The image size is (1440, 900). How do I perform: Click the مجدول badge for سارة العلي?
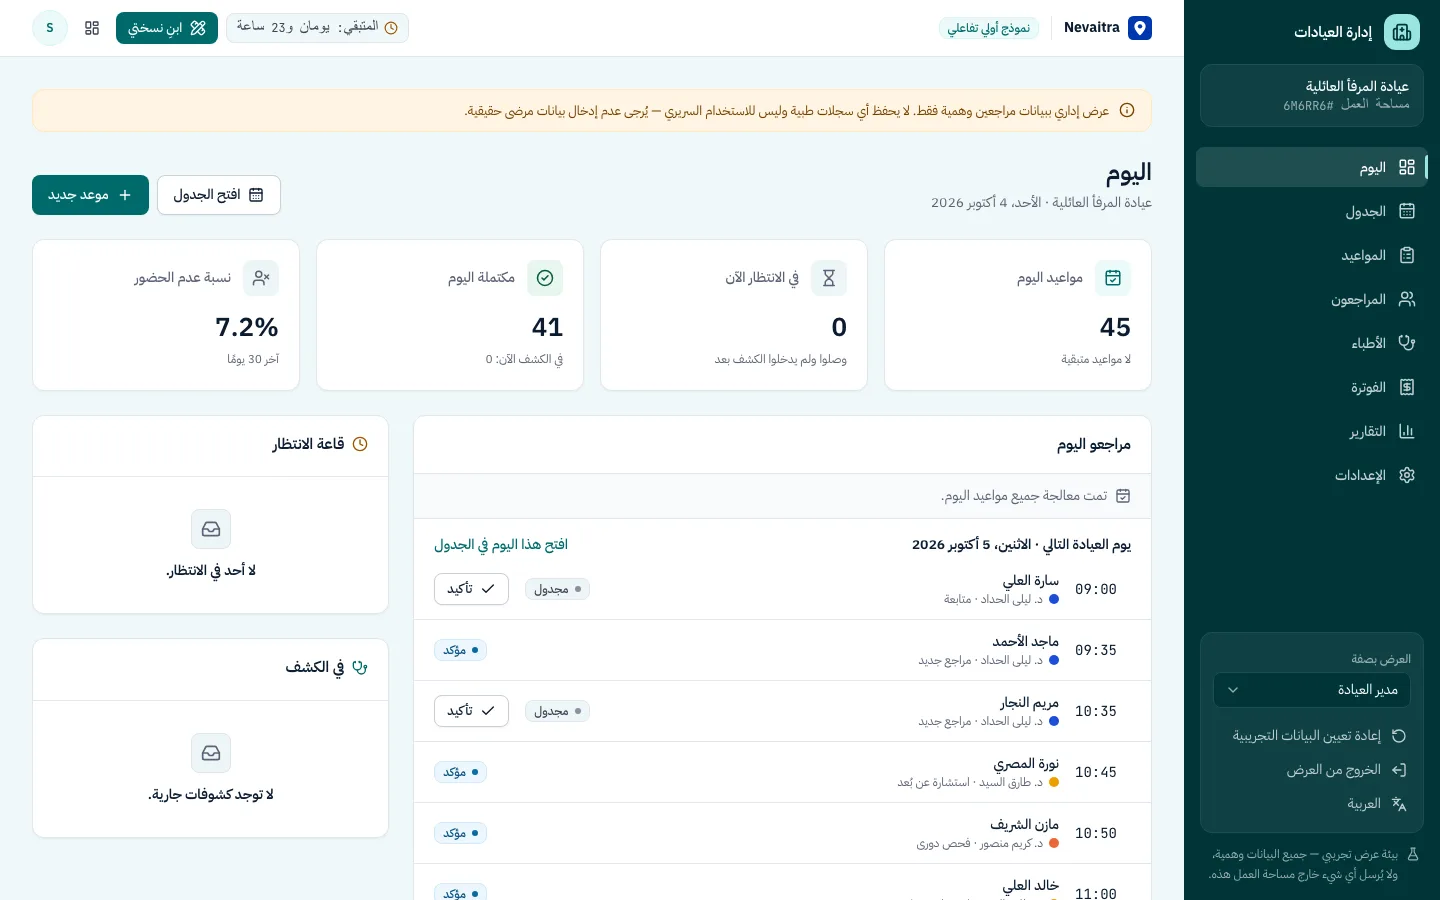pos(557,589)
